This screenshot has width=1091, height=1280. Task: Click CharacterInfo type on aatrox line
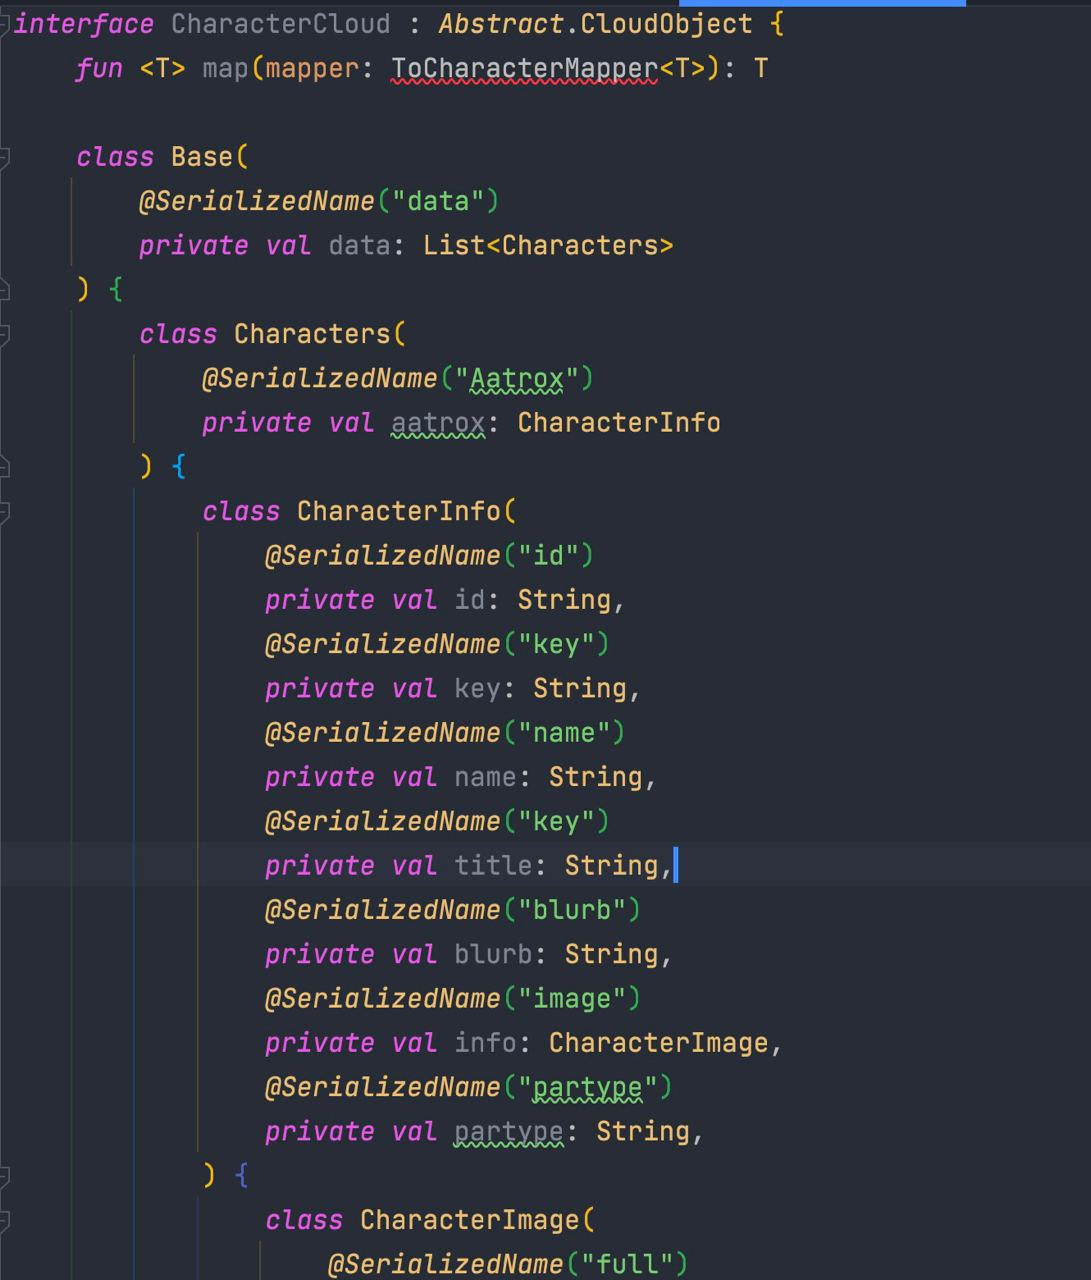619,422
